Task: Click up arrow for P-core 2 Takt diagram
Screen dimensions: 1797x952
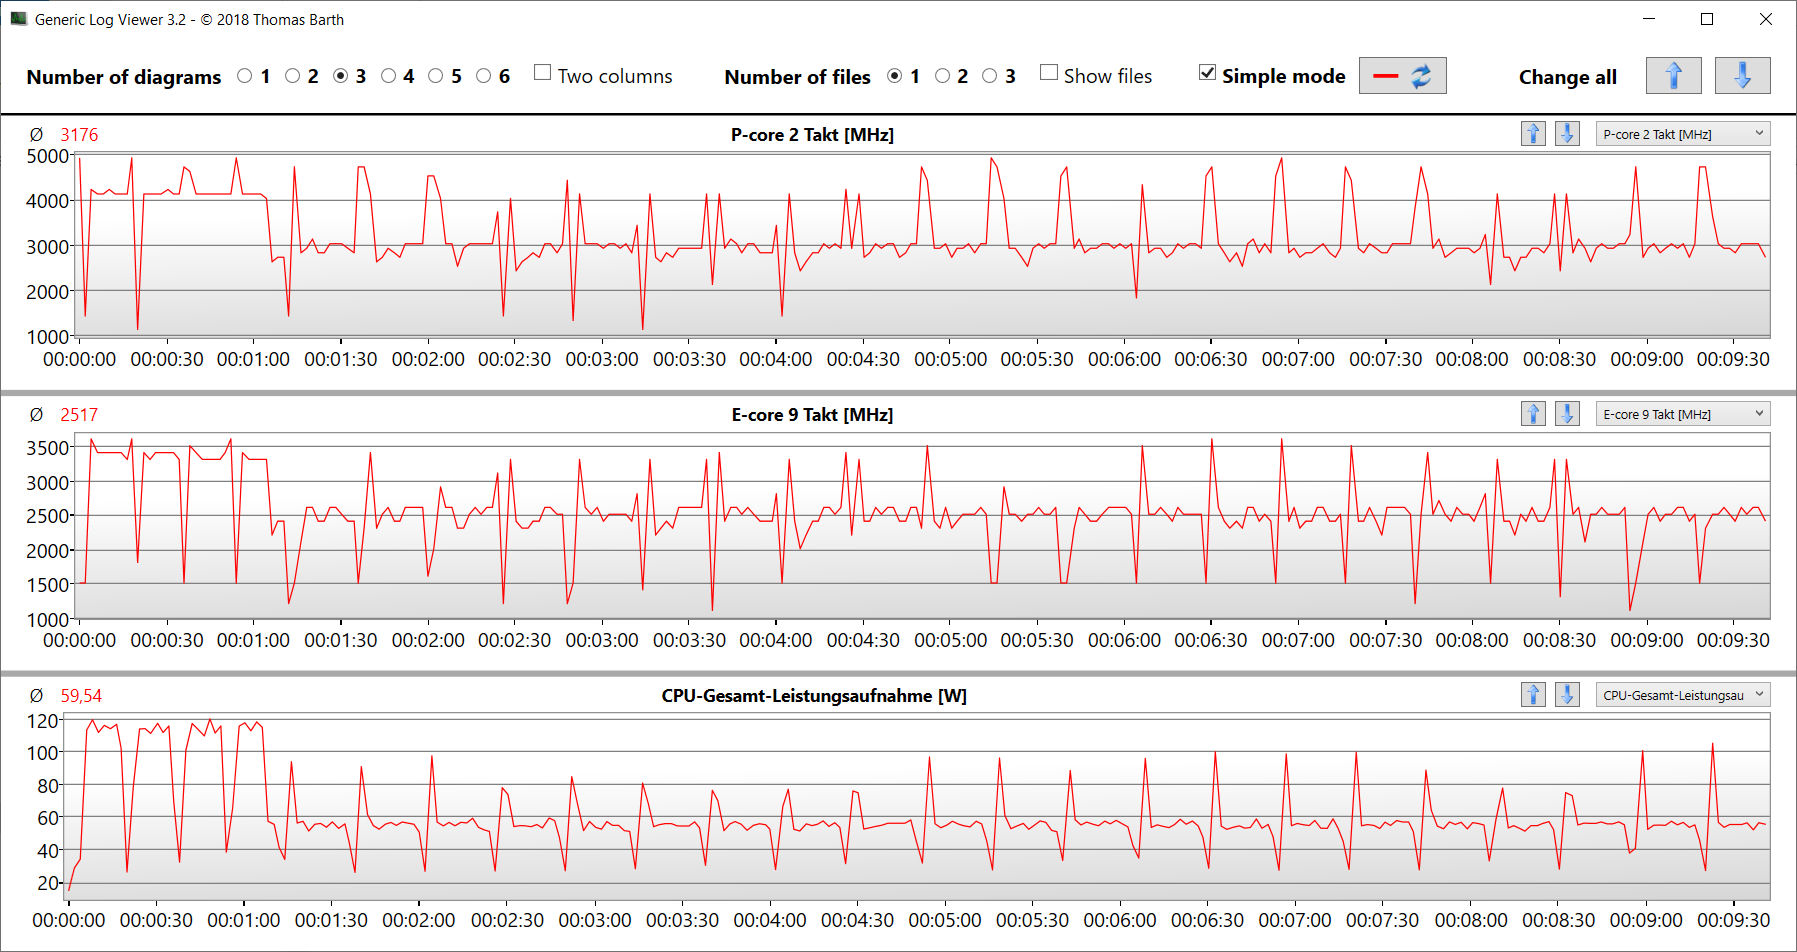Action: (1533, 134)
